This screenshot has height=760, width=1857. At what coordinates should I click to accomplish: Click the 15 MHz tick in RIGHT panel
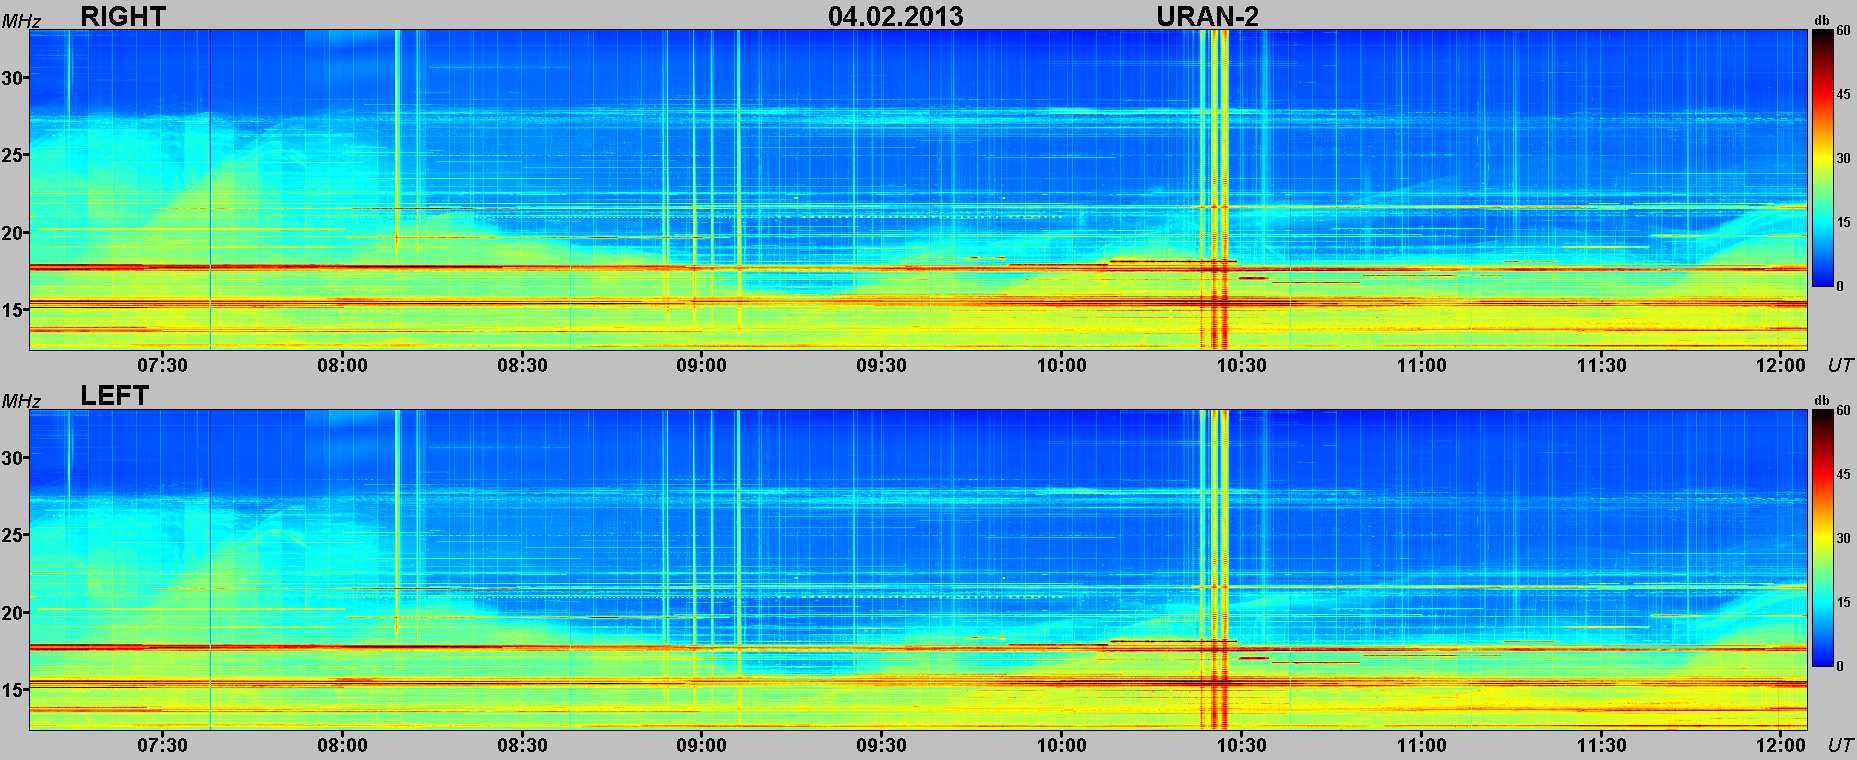[x=13, y=310]
